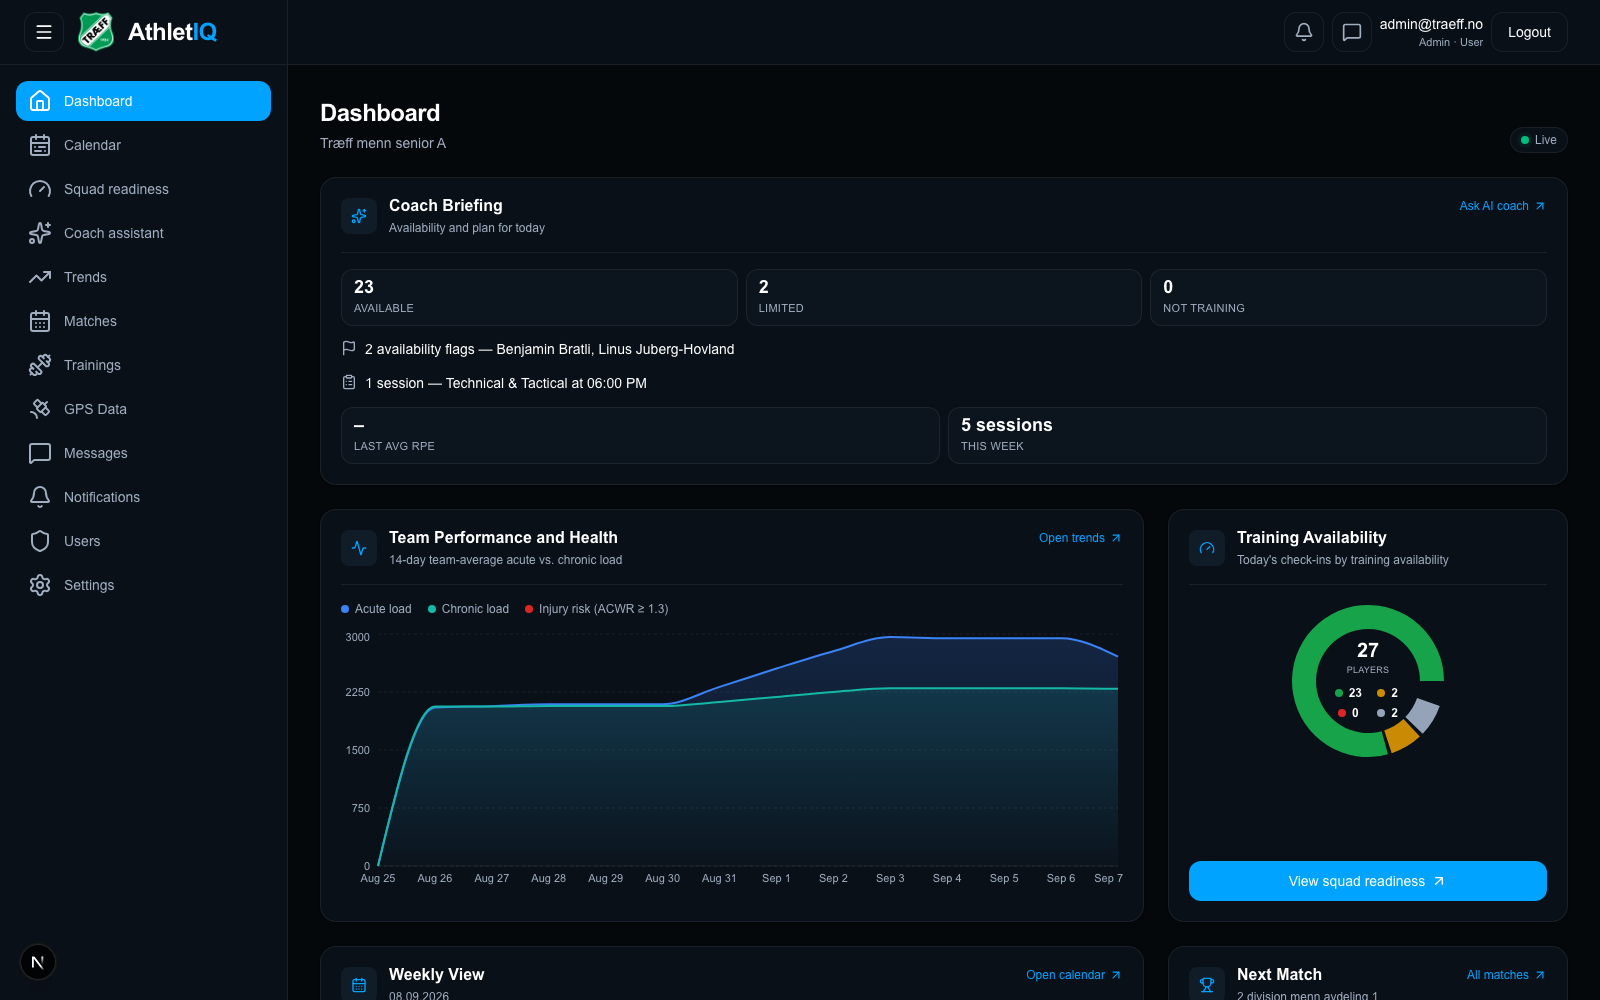Click the flag icon beside availability flags
The image size is (1600, 1000).
pos(349,348)
